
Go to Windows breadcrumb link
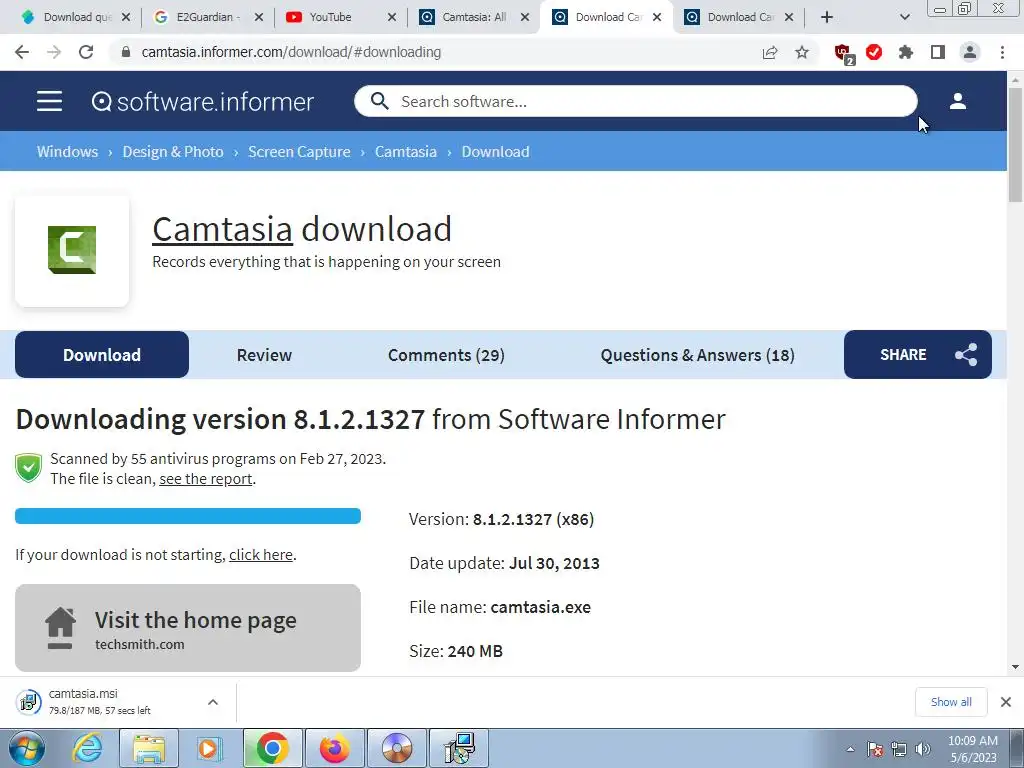click(x=67, y=152)
